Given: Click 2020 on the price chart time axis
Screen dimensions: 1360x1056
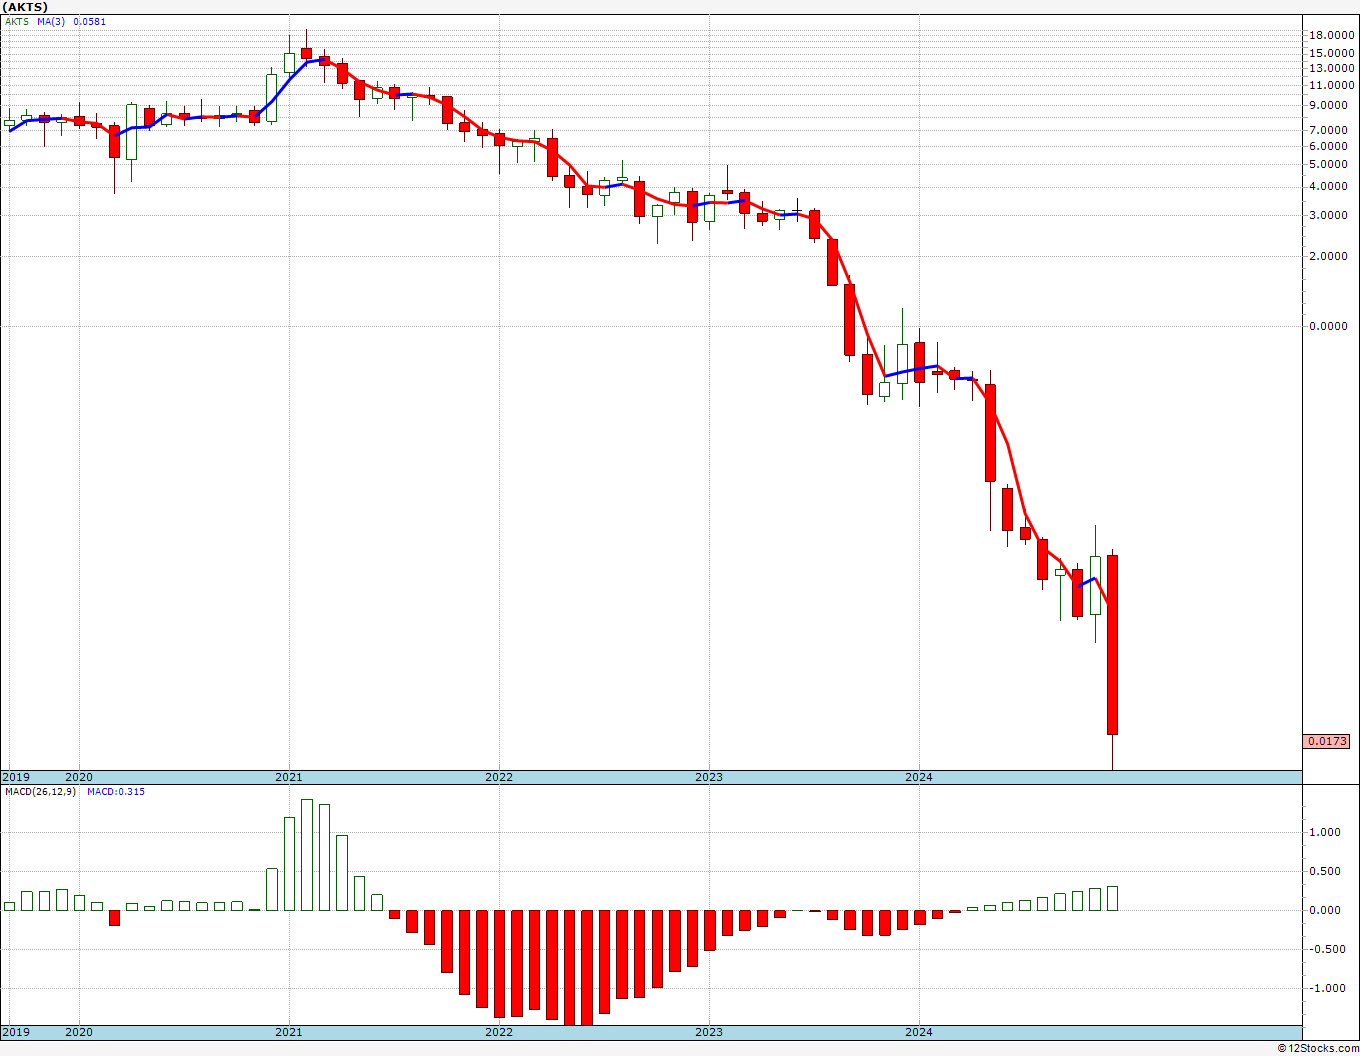Looking at the screenshot, I should click(x=79, y=777).
